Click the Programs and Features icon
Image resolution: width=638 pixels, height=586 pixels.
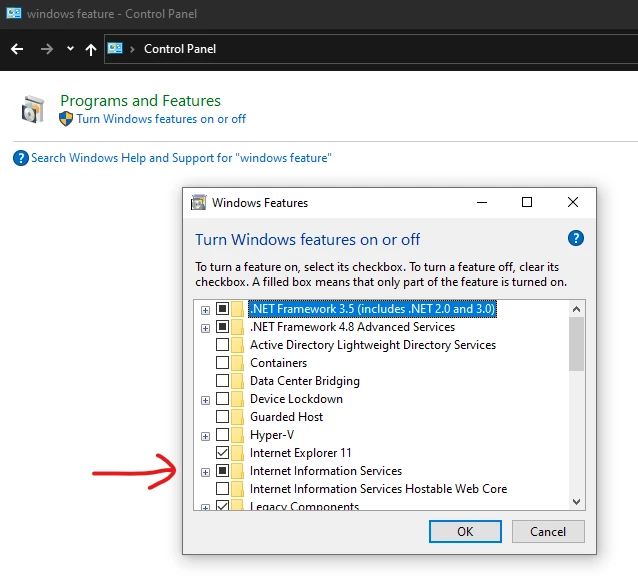[33, 109]
